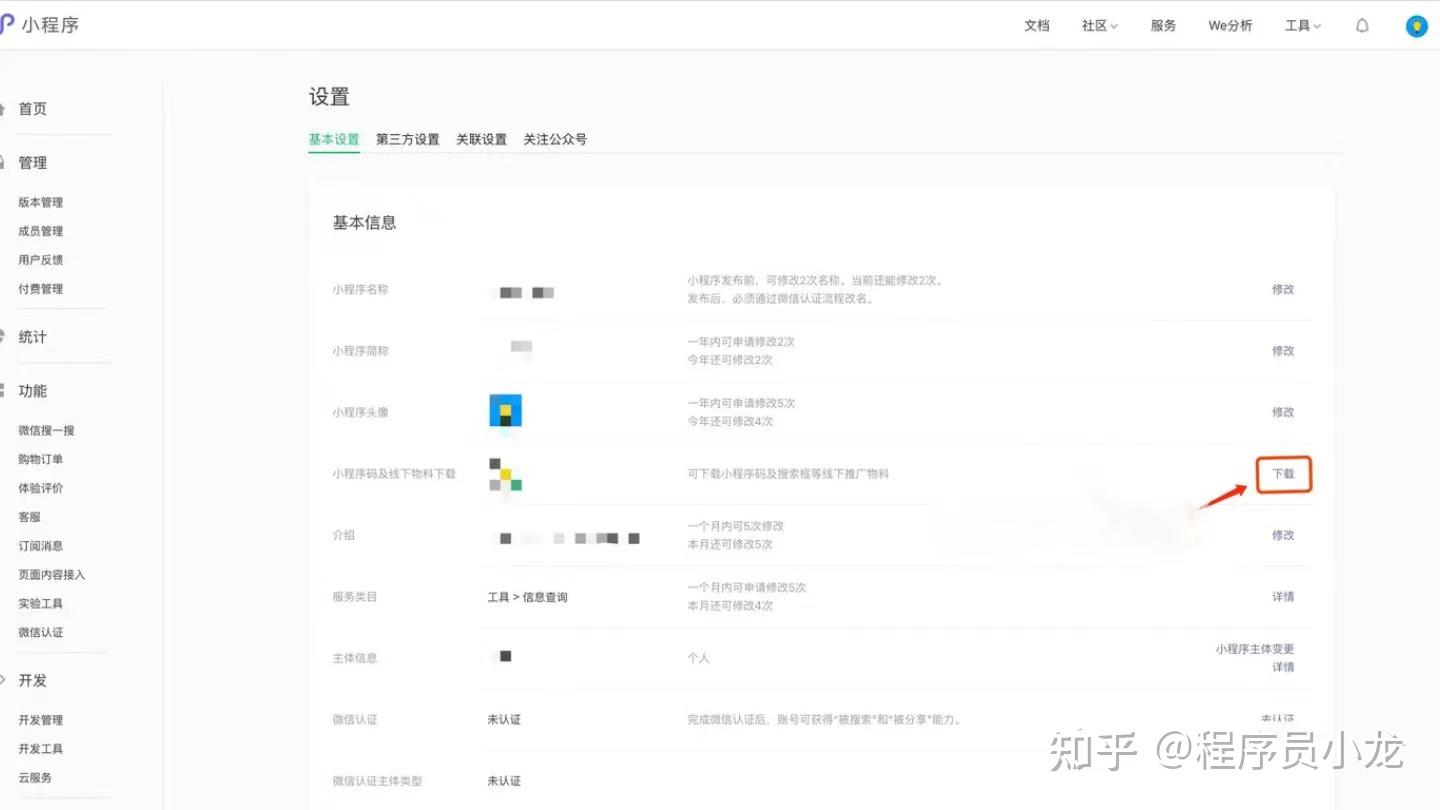Open 成员管理 in the sidebar
Image resolution: width=1440 pixels, height=810 pixels.
click(40, 231)
